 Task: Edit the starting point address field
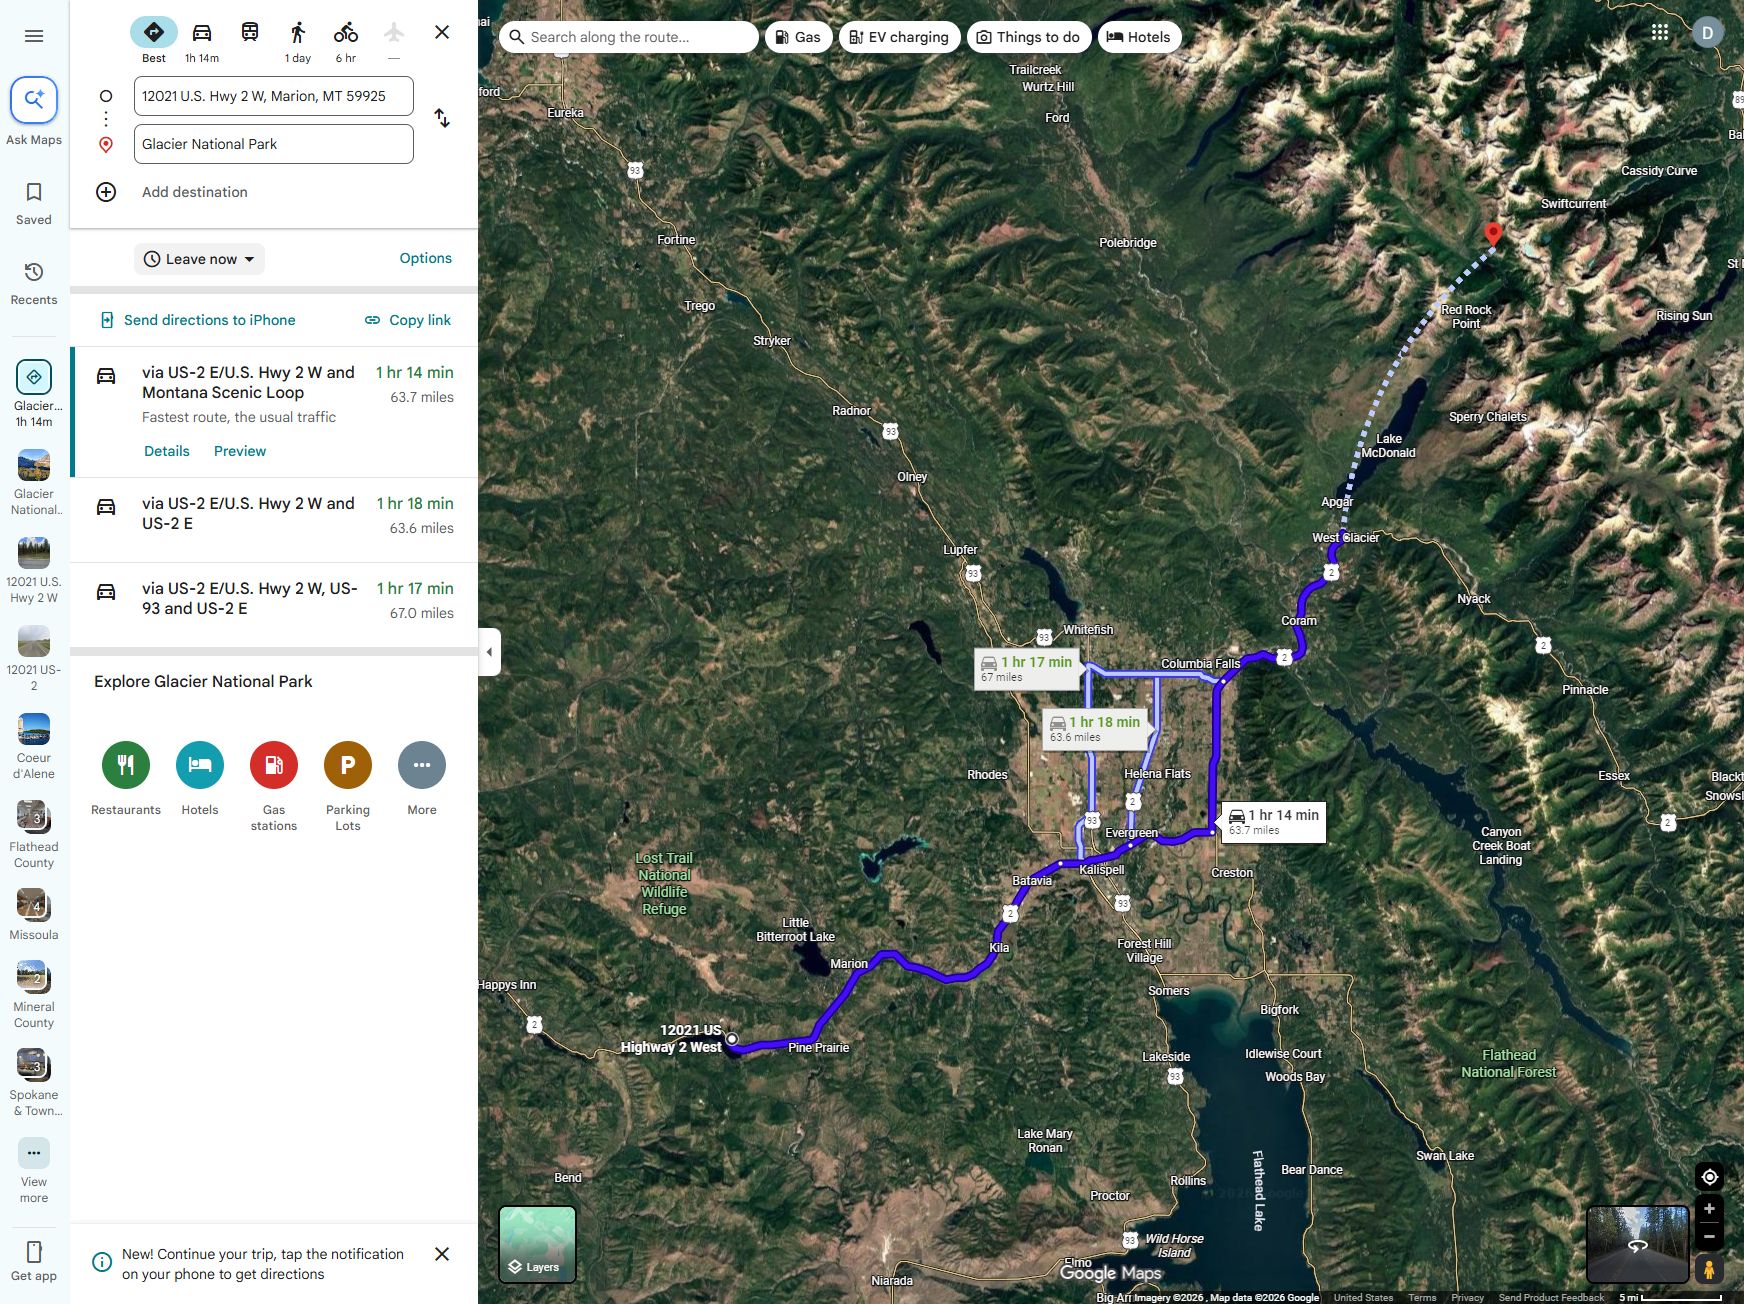[274, 96]
